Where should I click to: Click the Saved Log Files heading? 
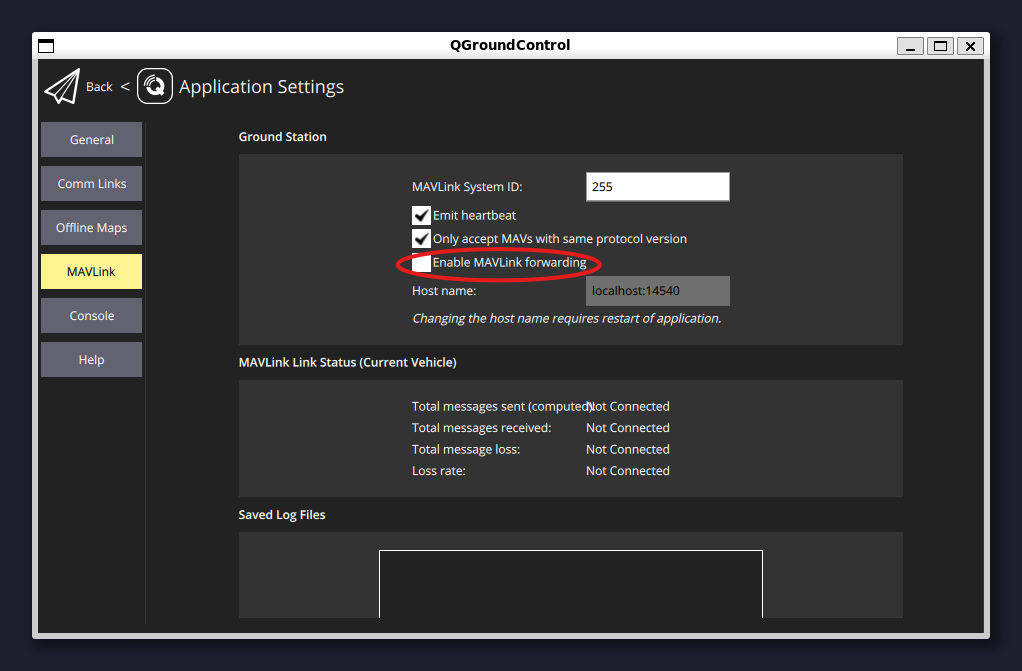[282, 515]
